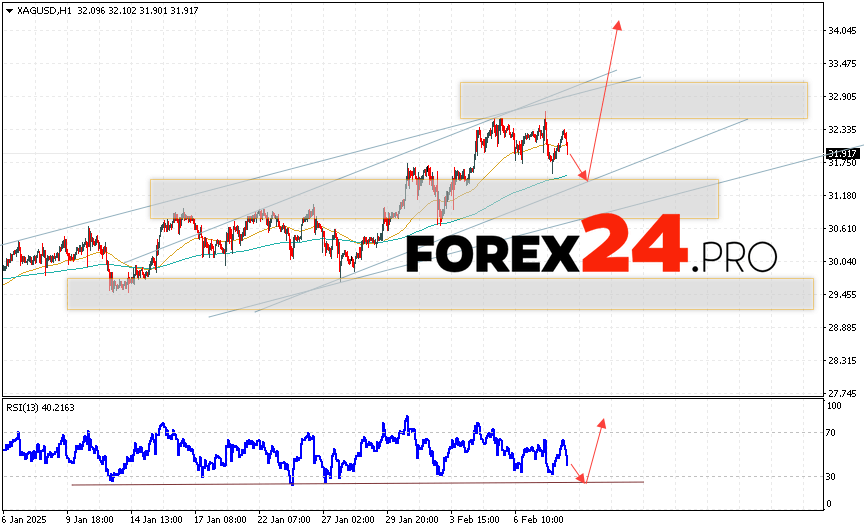Screen dimensions: 864x531
Task: Click the 31.180 price axis label
Action: 843,196
